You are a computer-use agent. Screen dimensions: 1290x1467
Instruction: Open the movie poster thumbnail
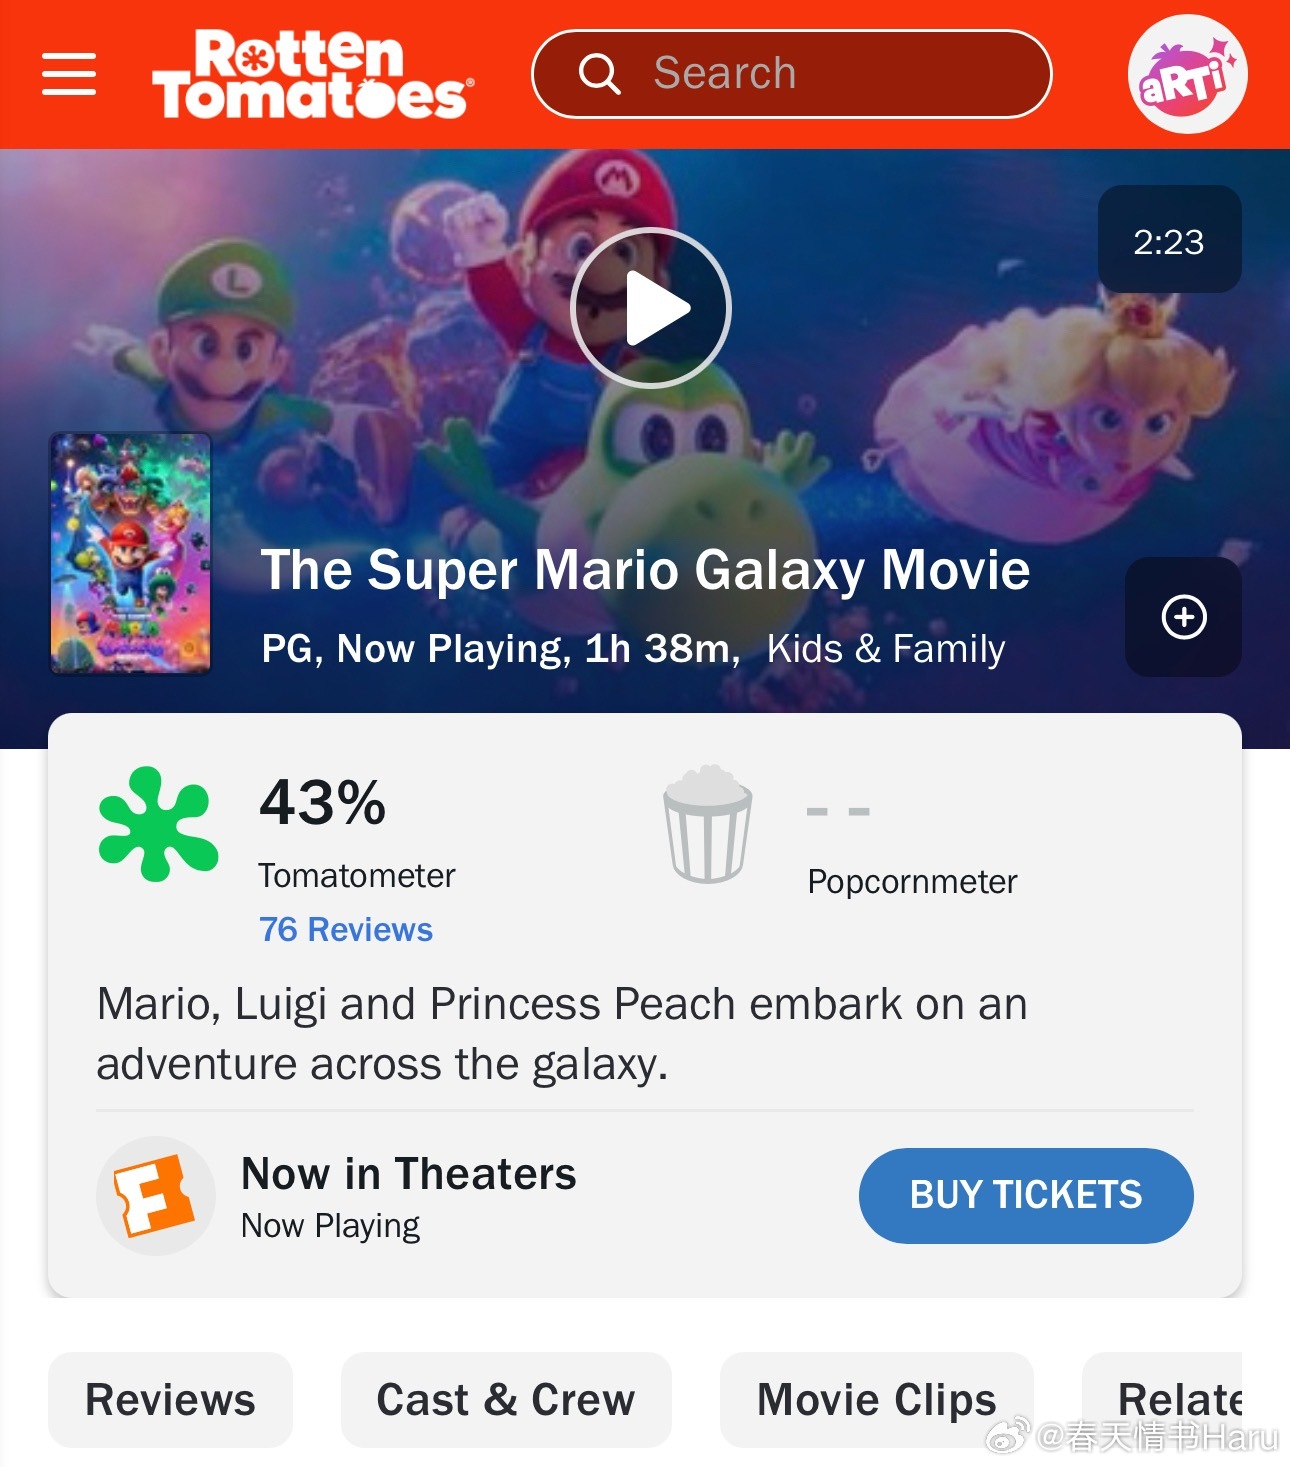(x=131, y=553)
